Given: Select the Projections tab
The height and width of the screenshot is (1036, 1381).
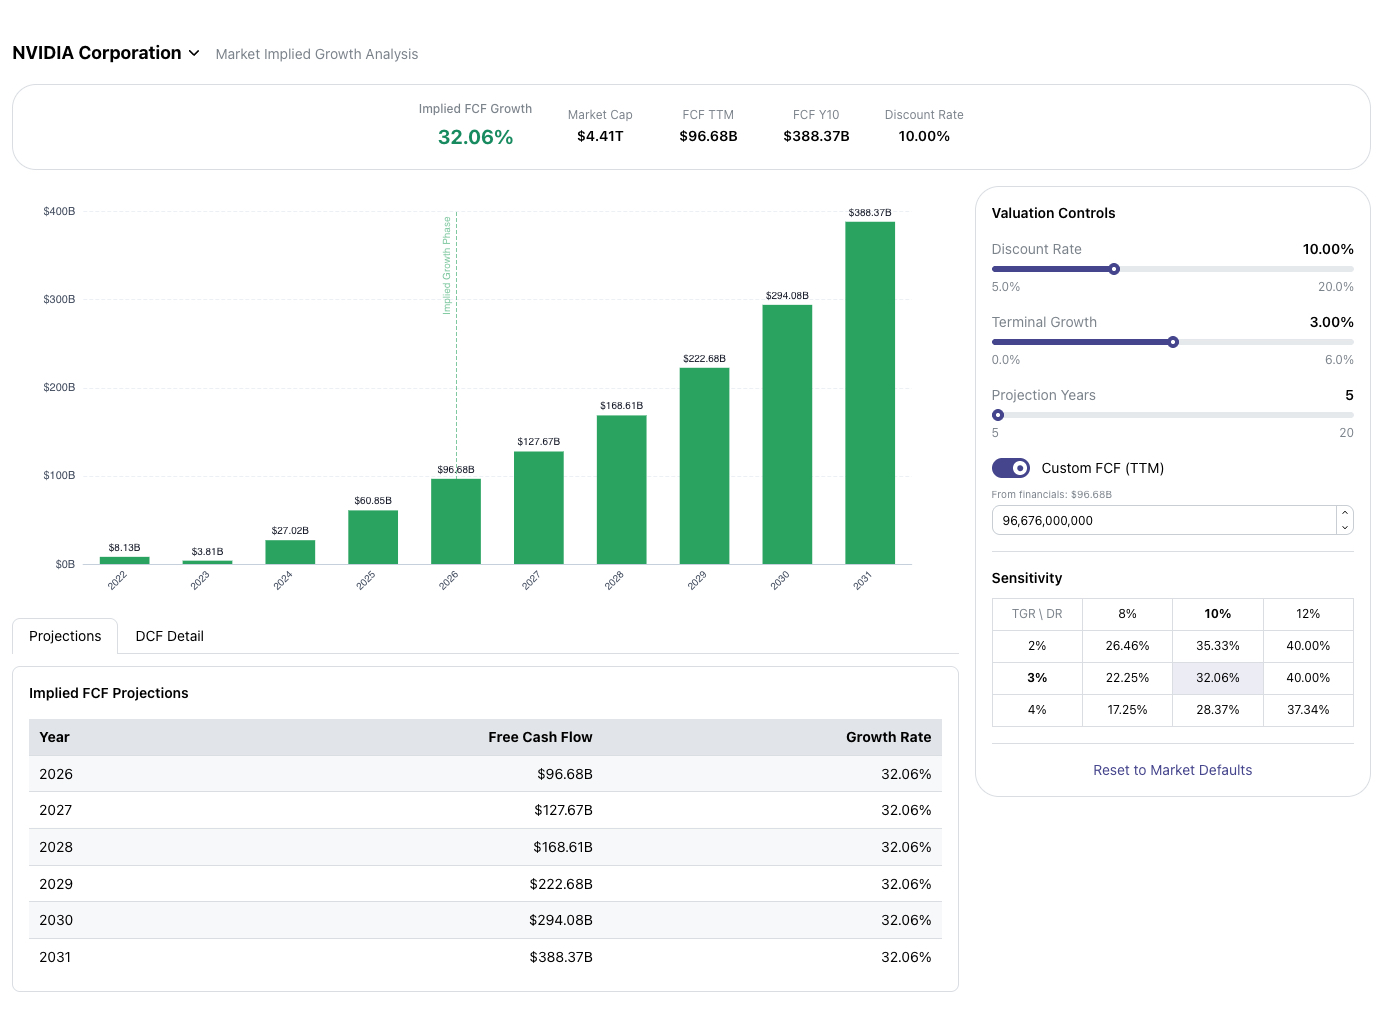Looking at the screenshot, I should 65,636.
